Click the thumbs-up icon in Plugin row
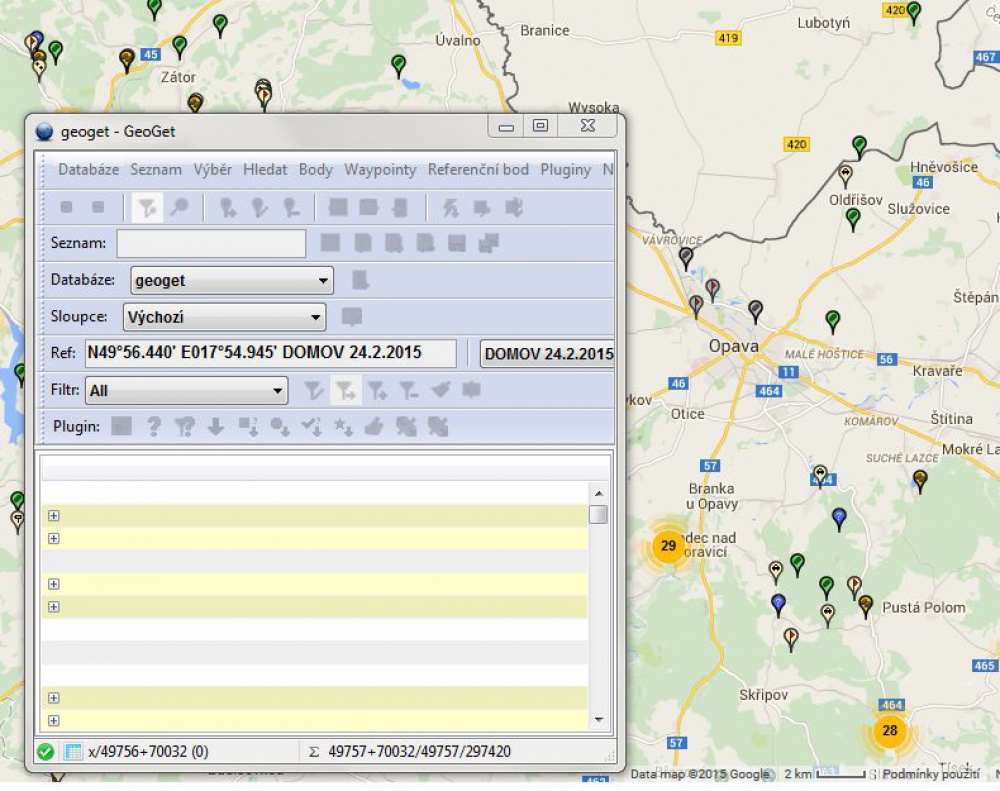This screenshot has height=791, width=1000. point(374,426)
